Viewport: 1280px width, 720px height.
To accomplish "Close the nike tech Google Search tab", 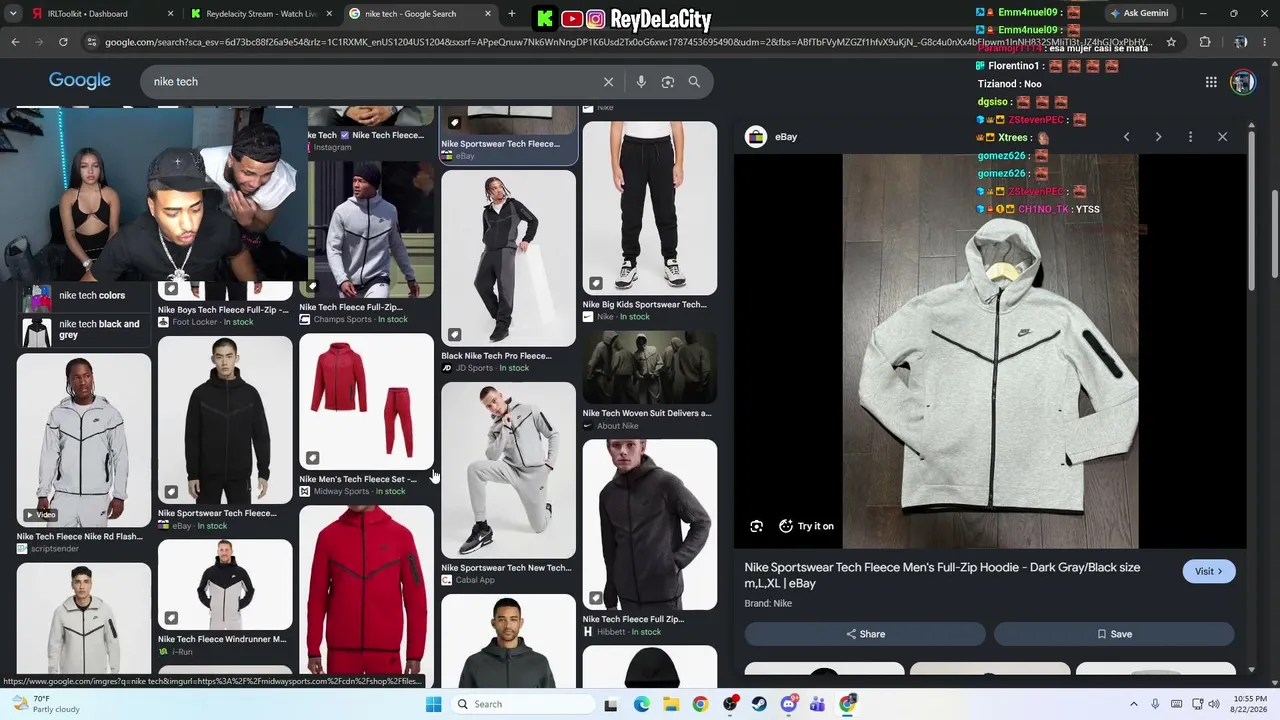I will tap(488, 14).
